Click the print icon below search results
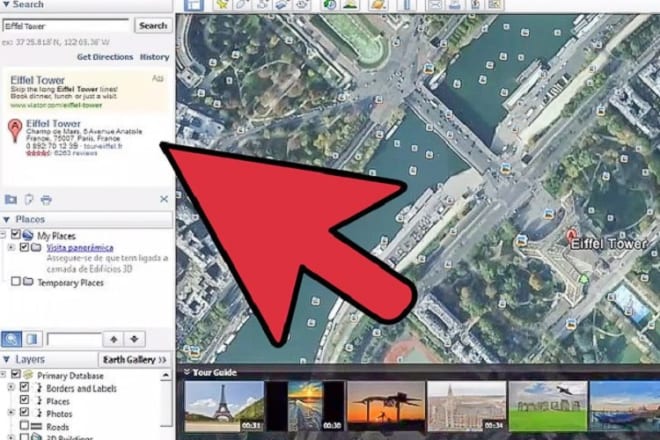660x440 pixels. [x=46, y=199]
